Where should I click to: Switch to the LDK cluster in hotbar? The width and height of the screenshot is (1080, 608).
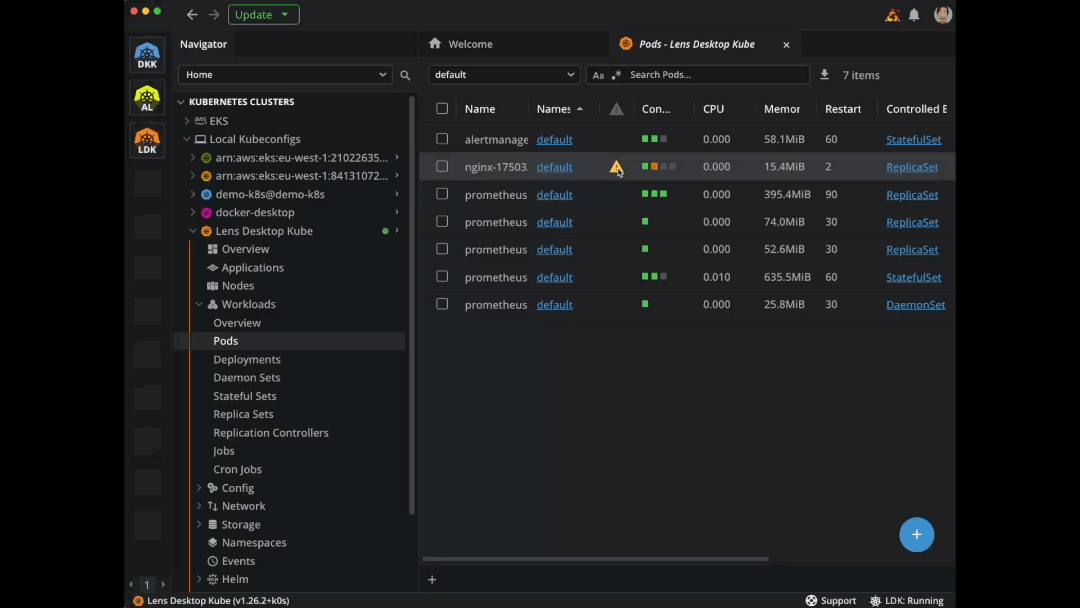pos(147,140)
